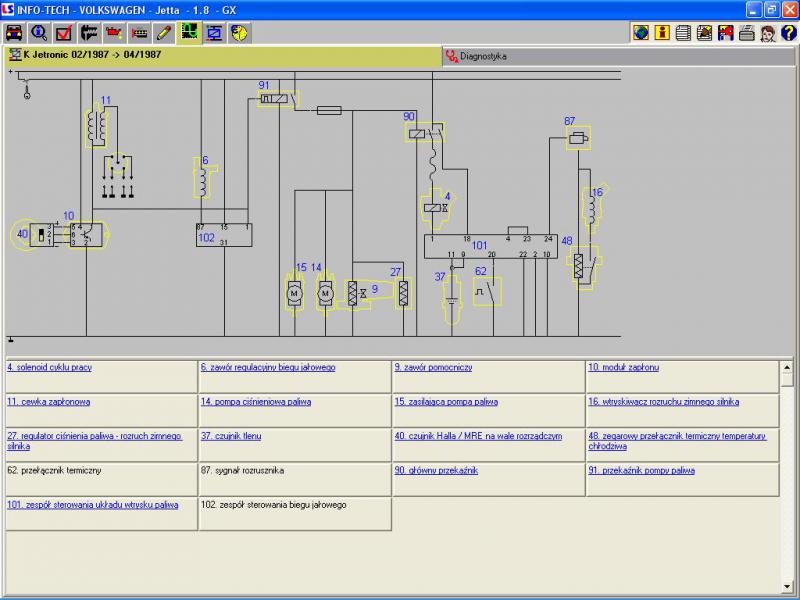800x600 pixels.
Task: Open the timing belt engine icon
Action: click(x=139, y=33)
